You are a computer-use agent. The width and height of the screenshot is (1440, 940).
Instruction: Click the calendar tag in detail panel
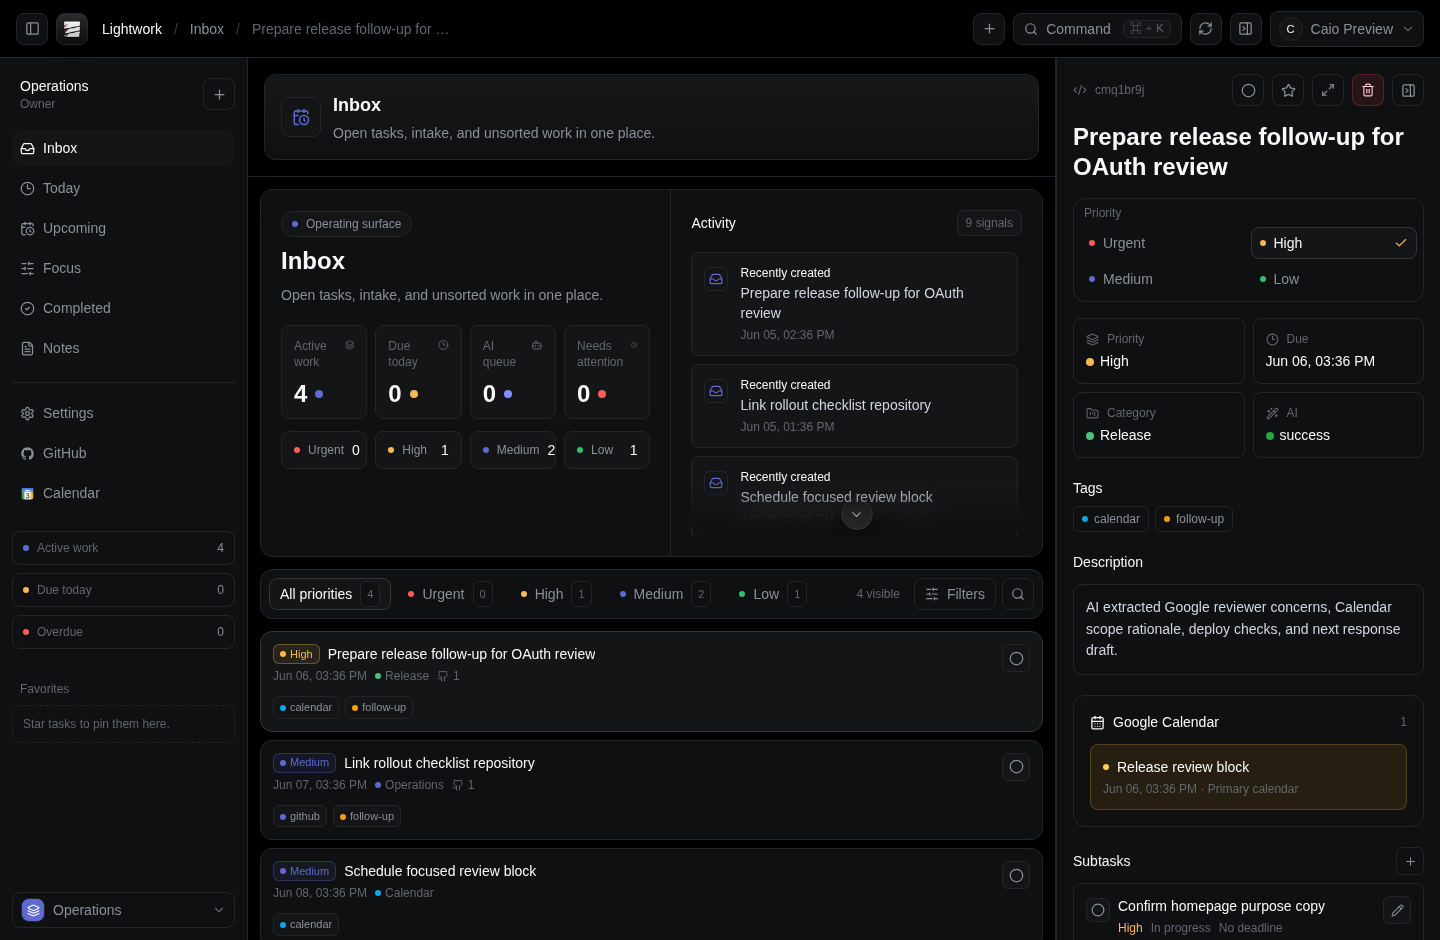coord(1110,519)
